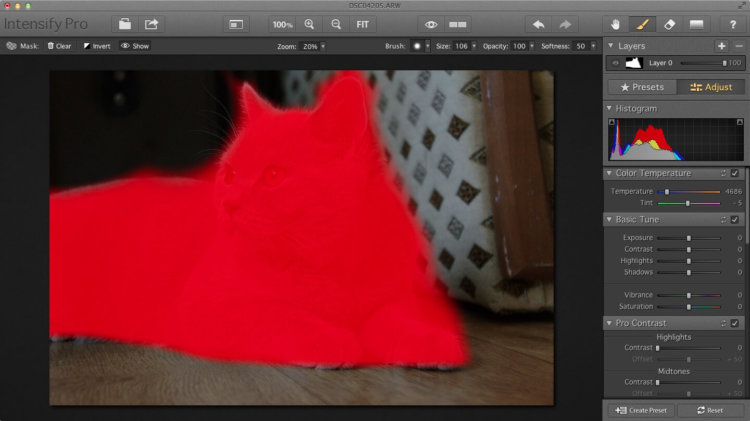The height and width of the screenshot is (421, 750).
Task: Reset Basic Tune section icon
Action: click(x=723, y=220)
